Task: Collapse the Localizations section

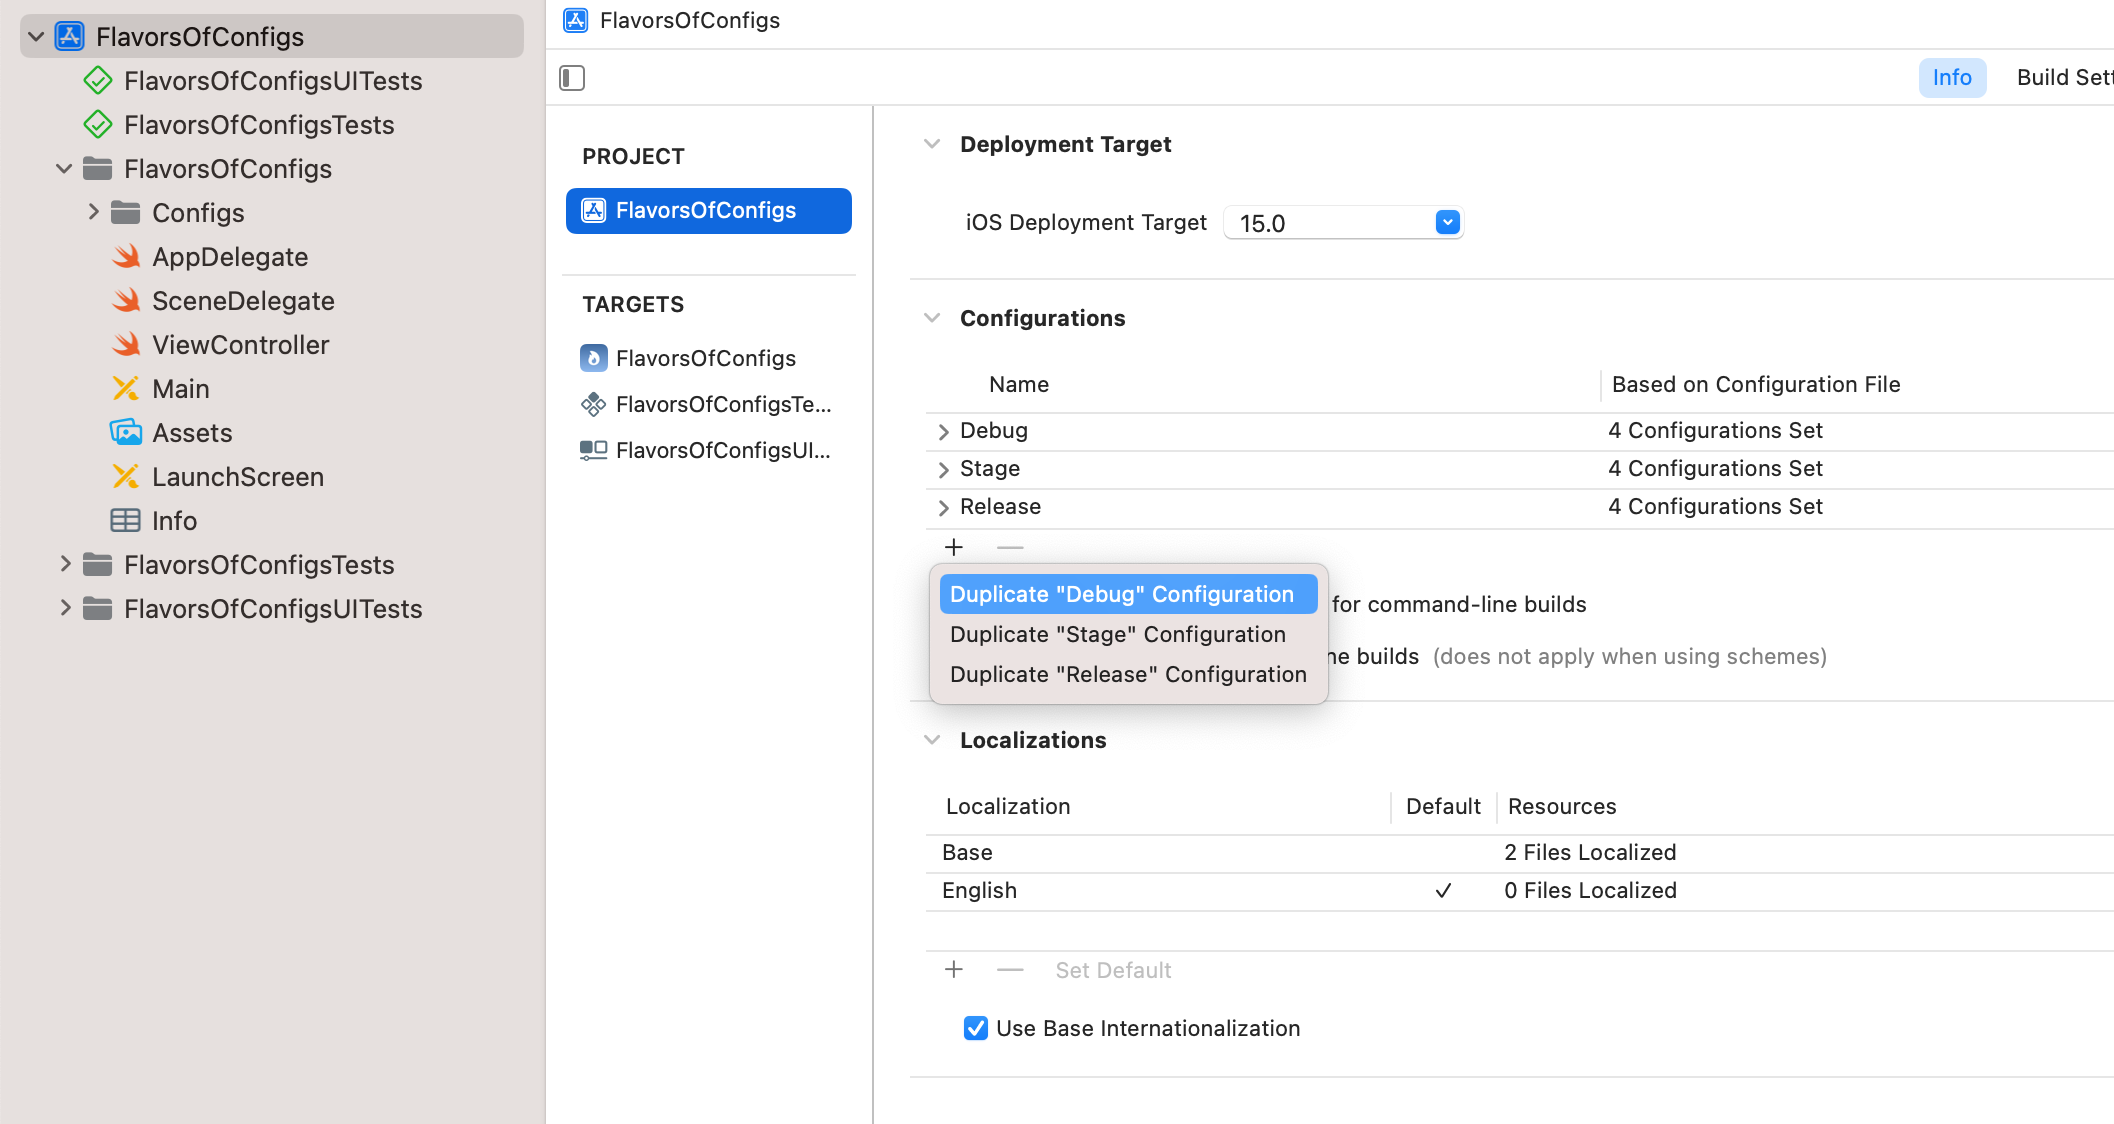Action: pos(932,740)
